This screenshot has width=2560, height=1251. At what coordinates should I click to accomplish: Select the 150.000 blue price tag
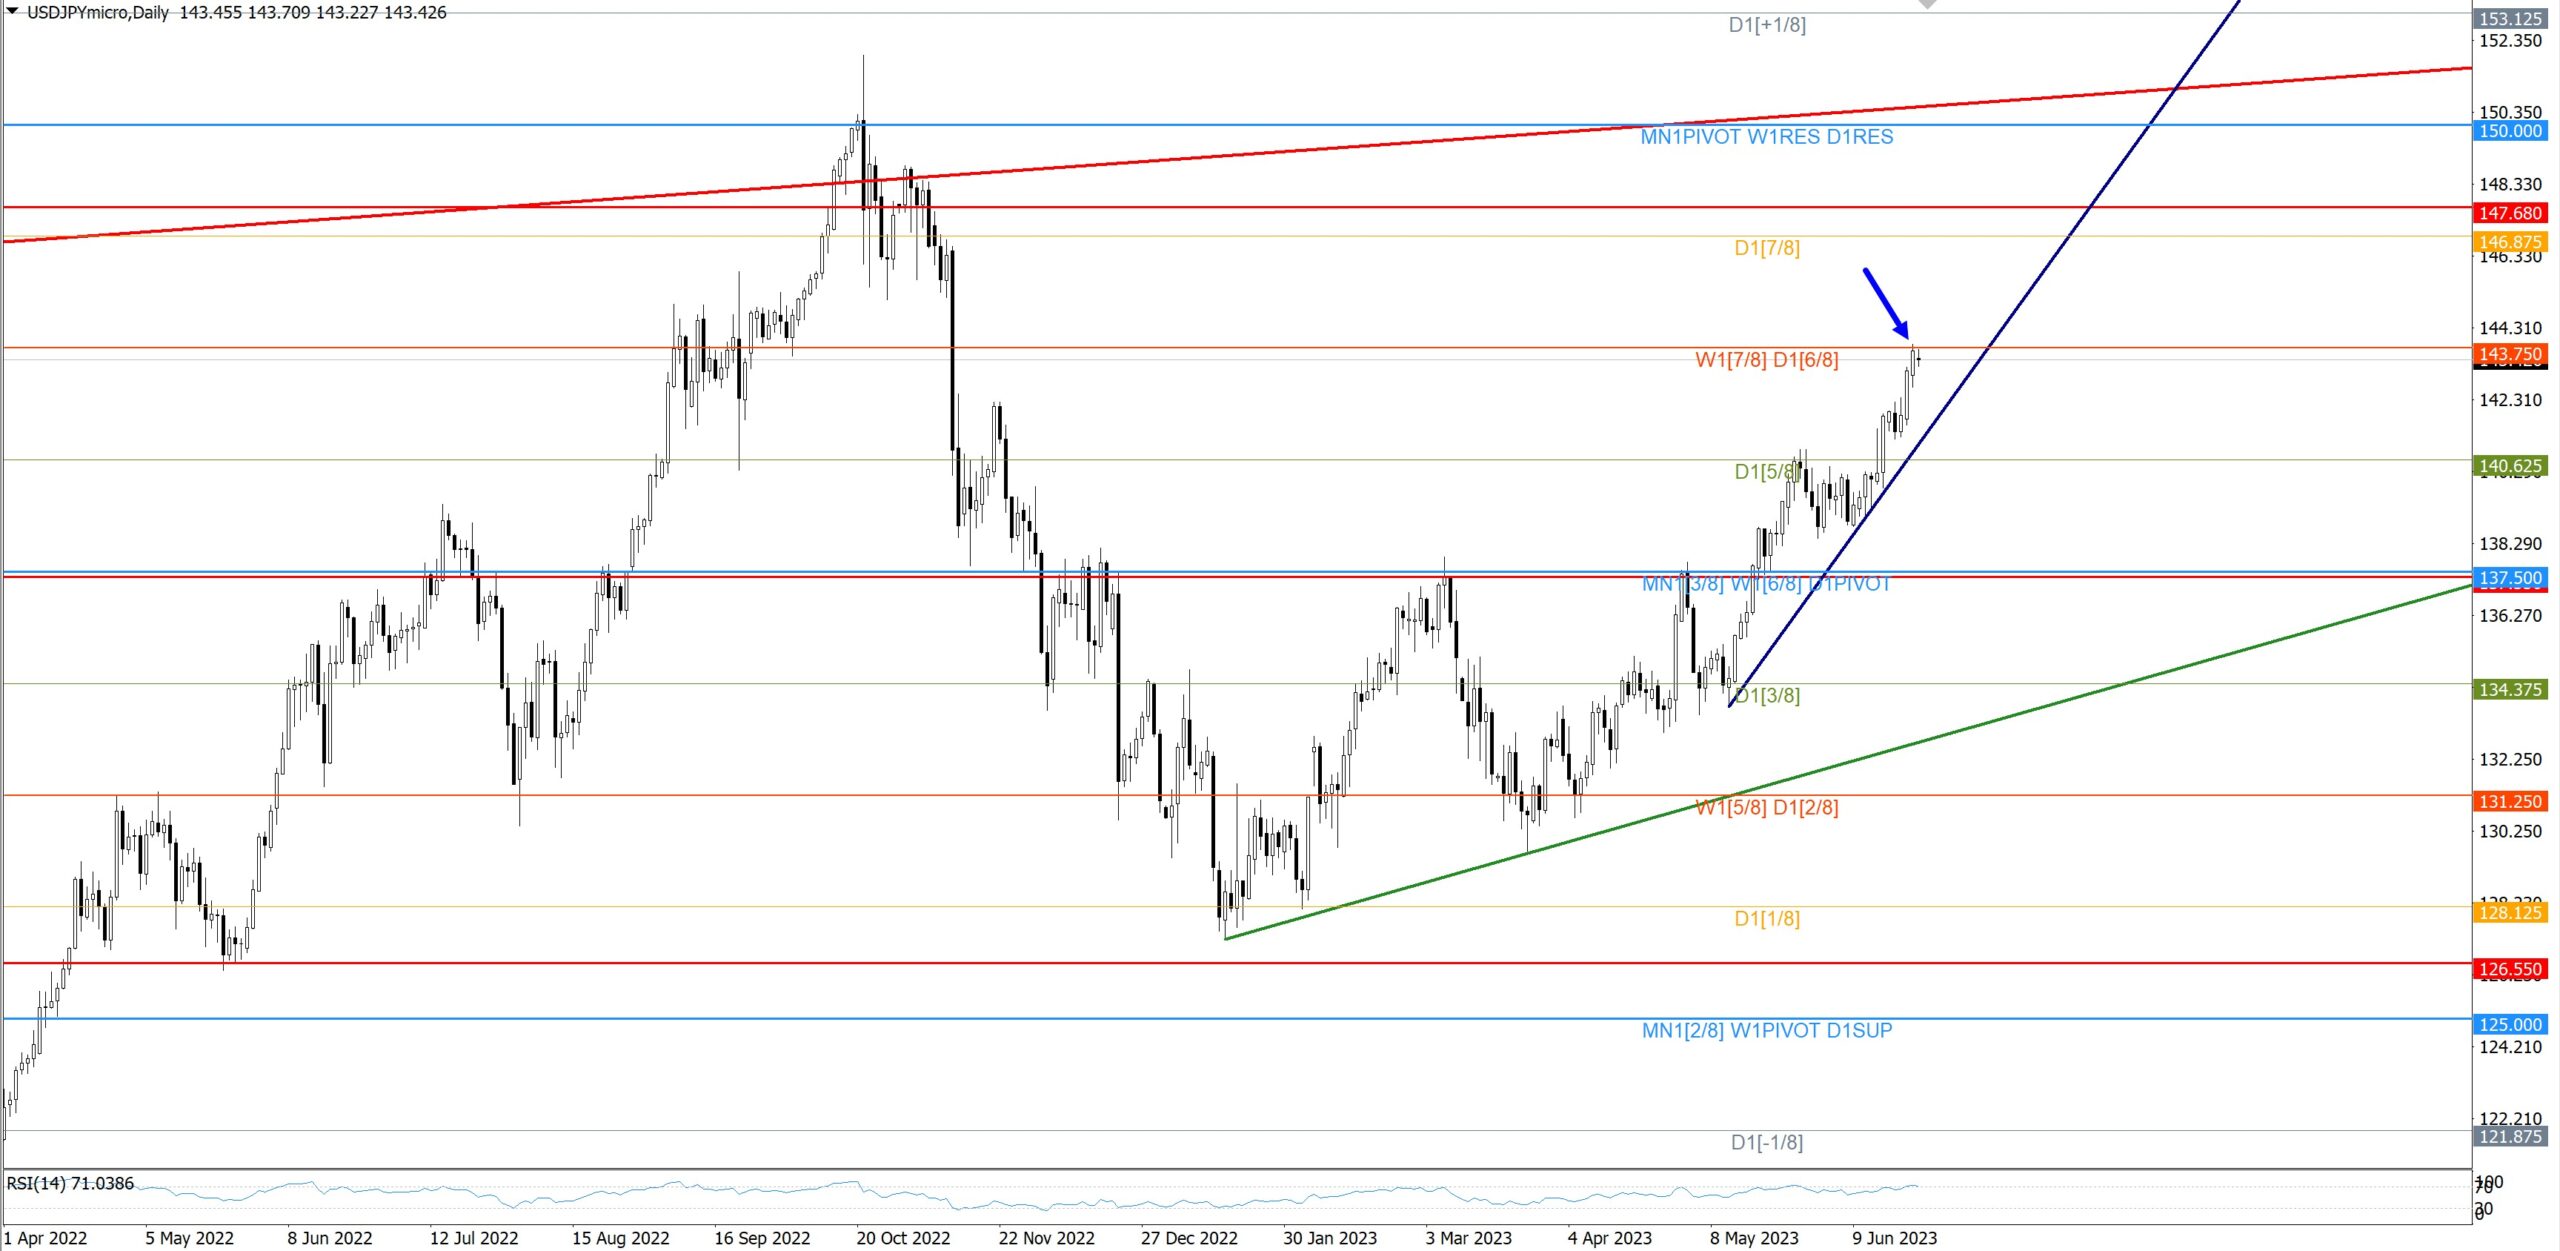coord(2509,131)
